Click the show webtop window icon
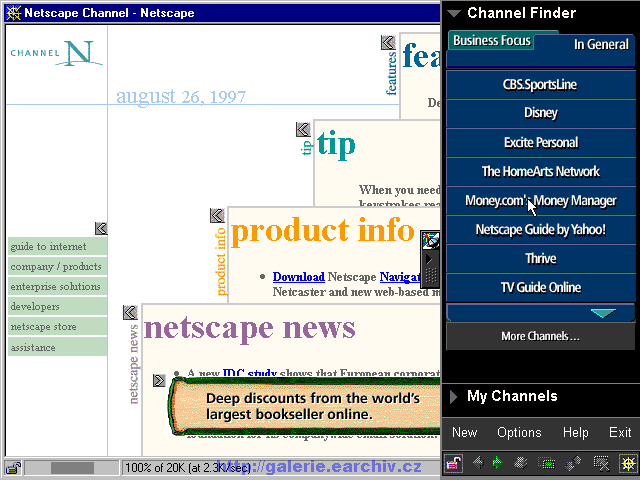 546,463
